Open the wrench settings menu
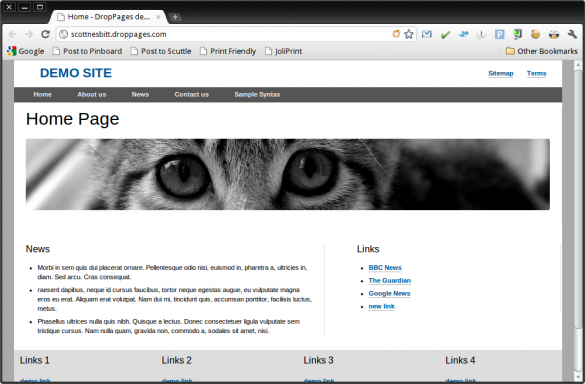 pyautogui.click(x=572, y=34)
